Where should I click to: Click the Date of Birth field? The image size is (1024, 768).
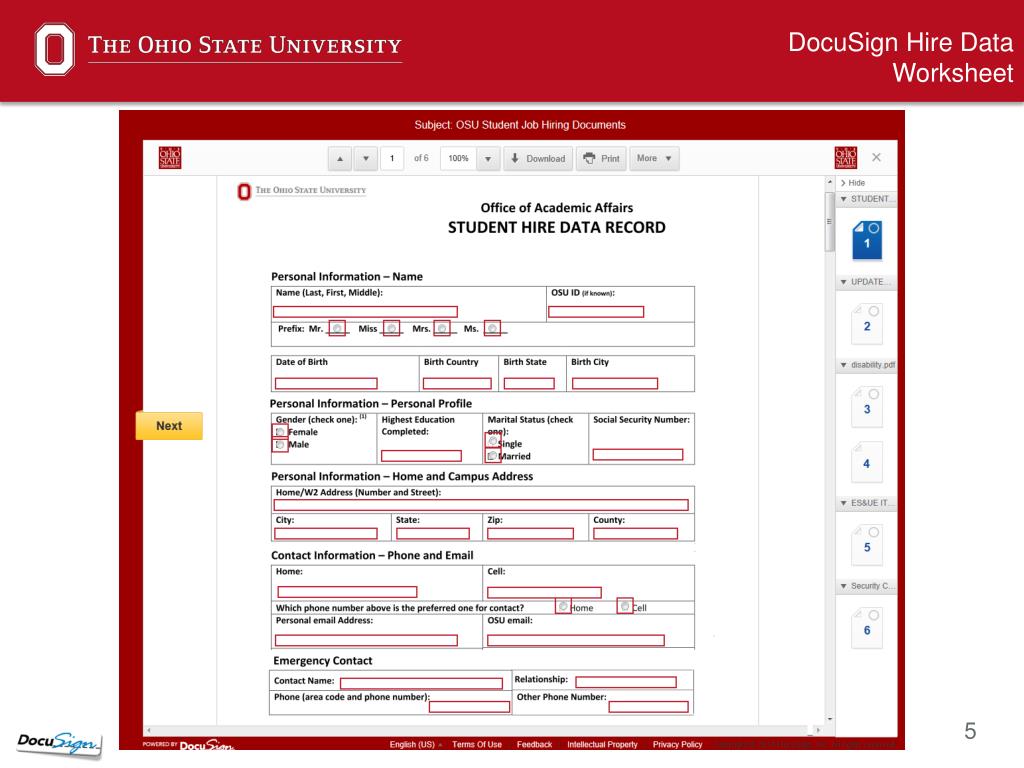coord(326,383)
